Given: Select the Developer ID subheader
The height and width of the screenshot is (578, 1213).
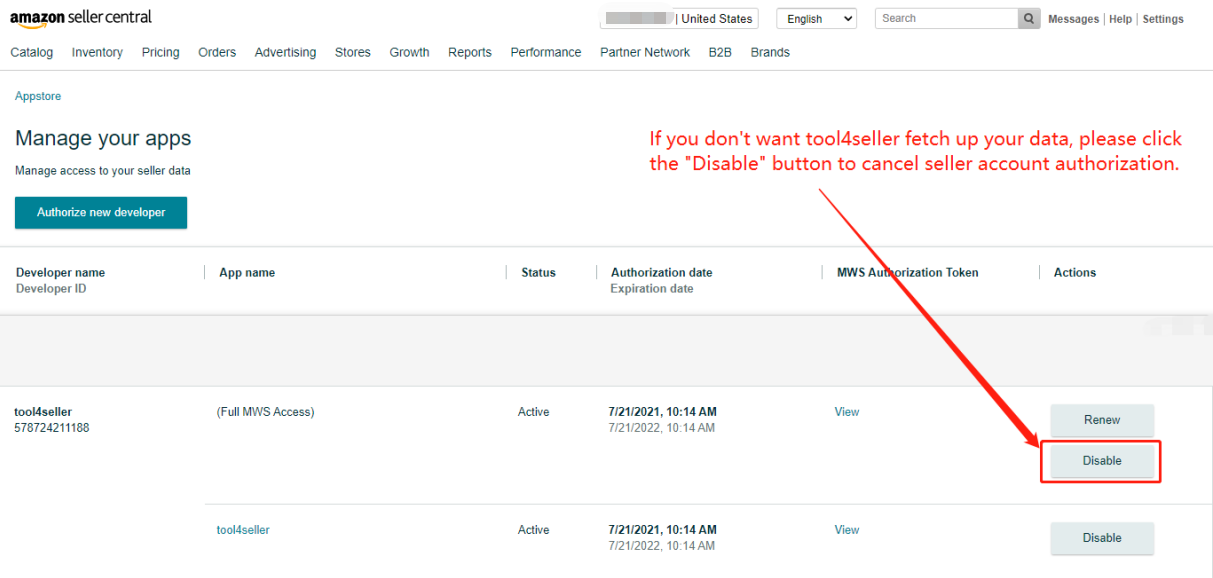Looking at the screenshot, I should 51,288.
